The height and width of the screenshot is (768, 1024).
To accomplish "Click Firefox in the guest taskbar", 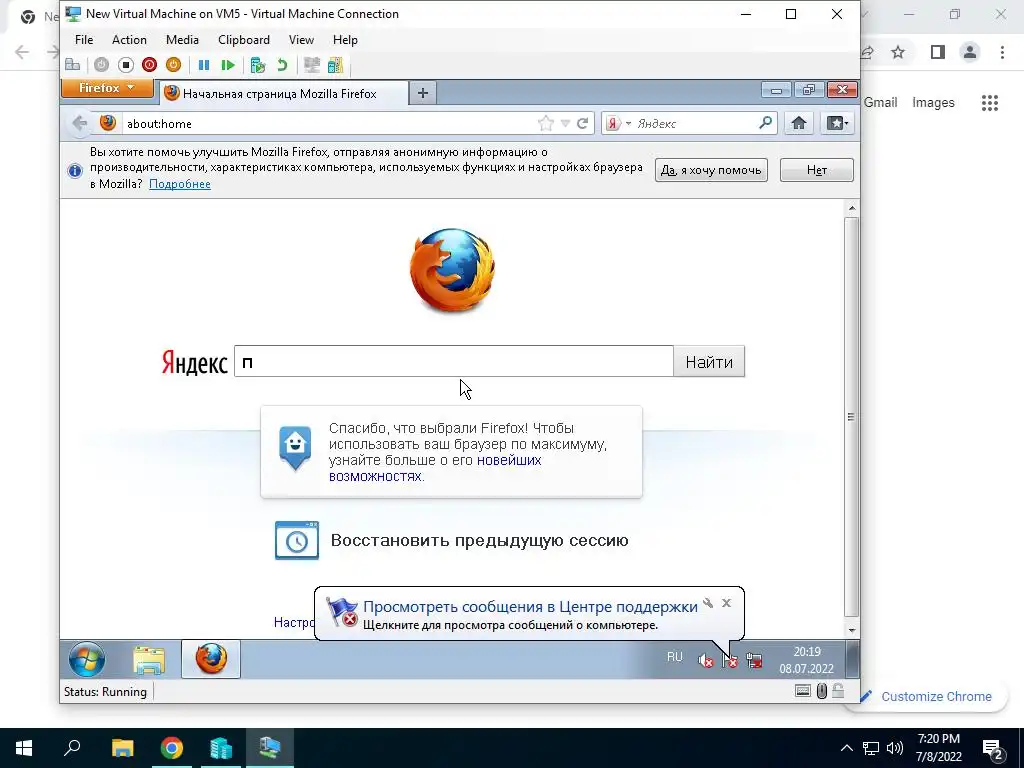I will pyautogui.click(x=211, y=659).
